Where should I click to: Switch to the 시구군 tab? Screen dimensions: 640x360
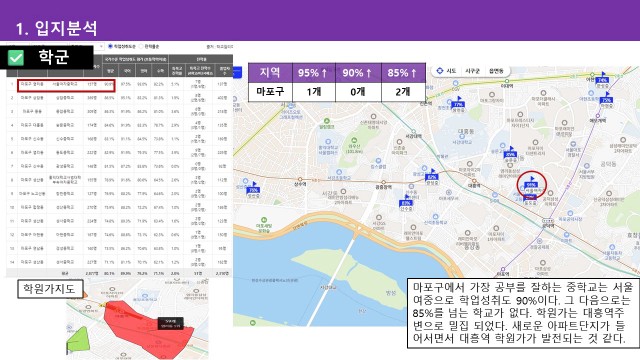click(472, 71)
